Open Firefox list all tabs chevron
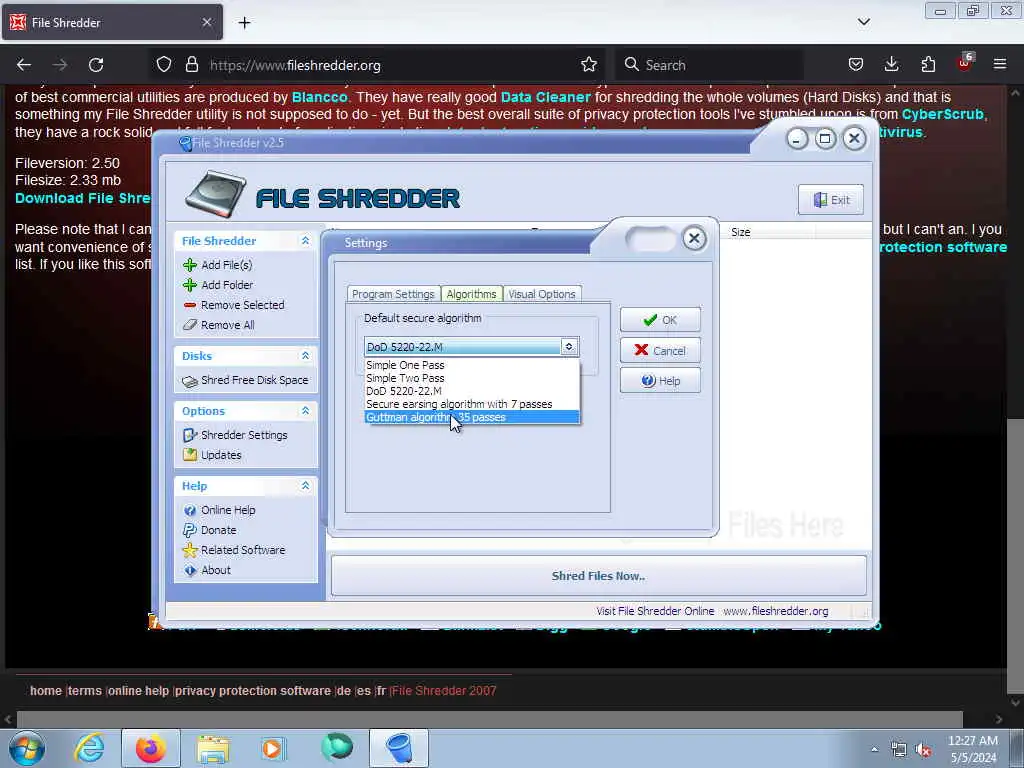The width and height of the screenshot is (1024, 768). 863,22
